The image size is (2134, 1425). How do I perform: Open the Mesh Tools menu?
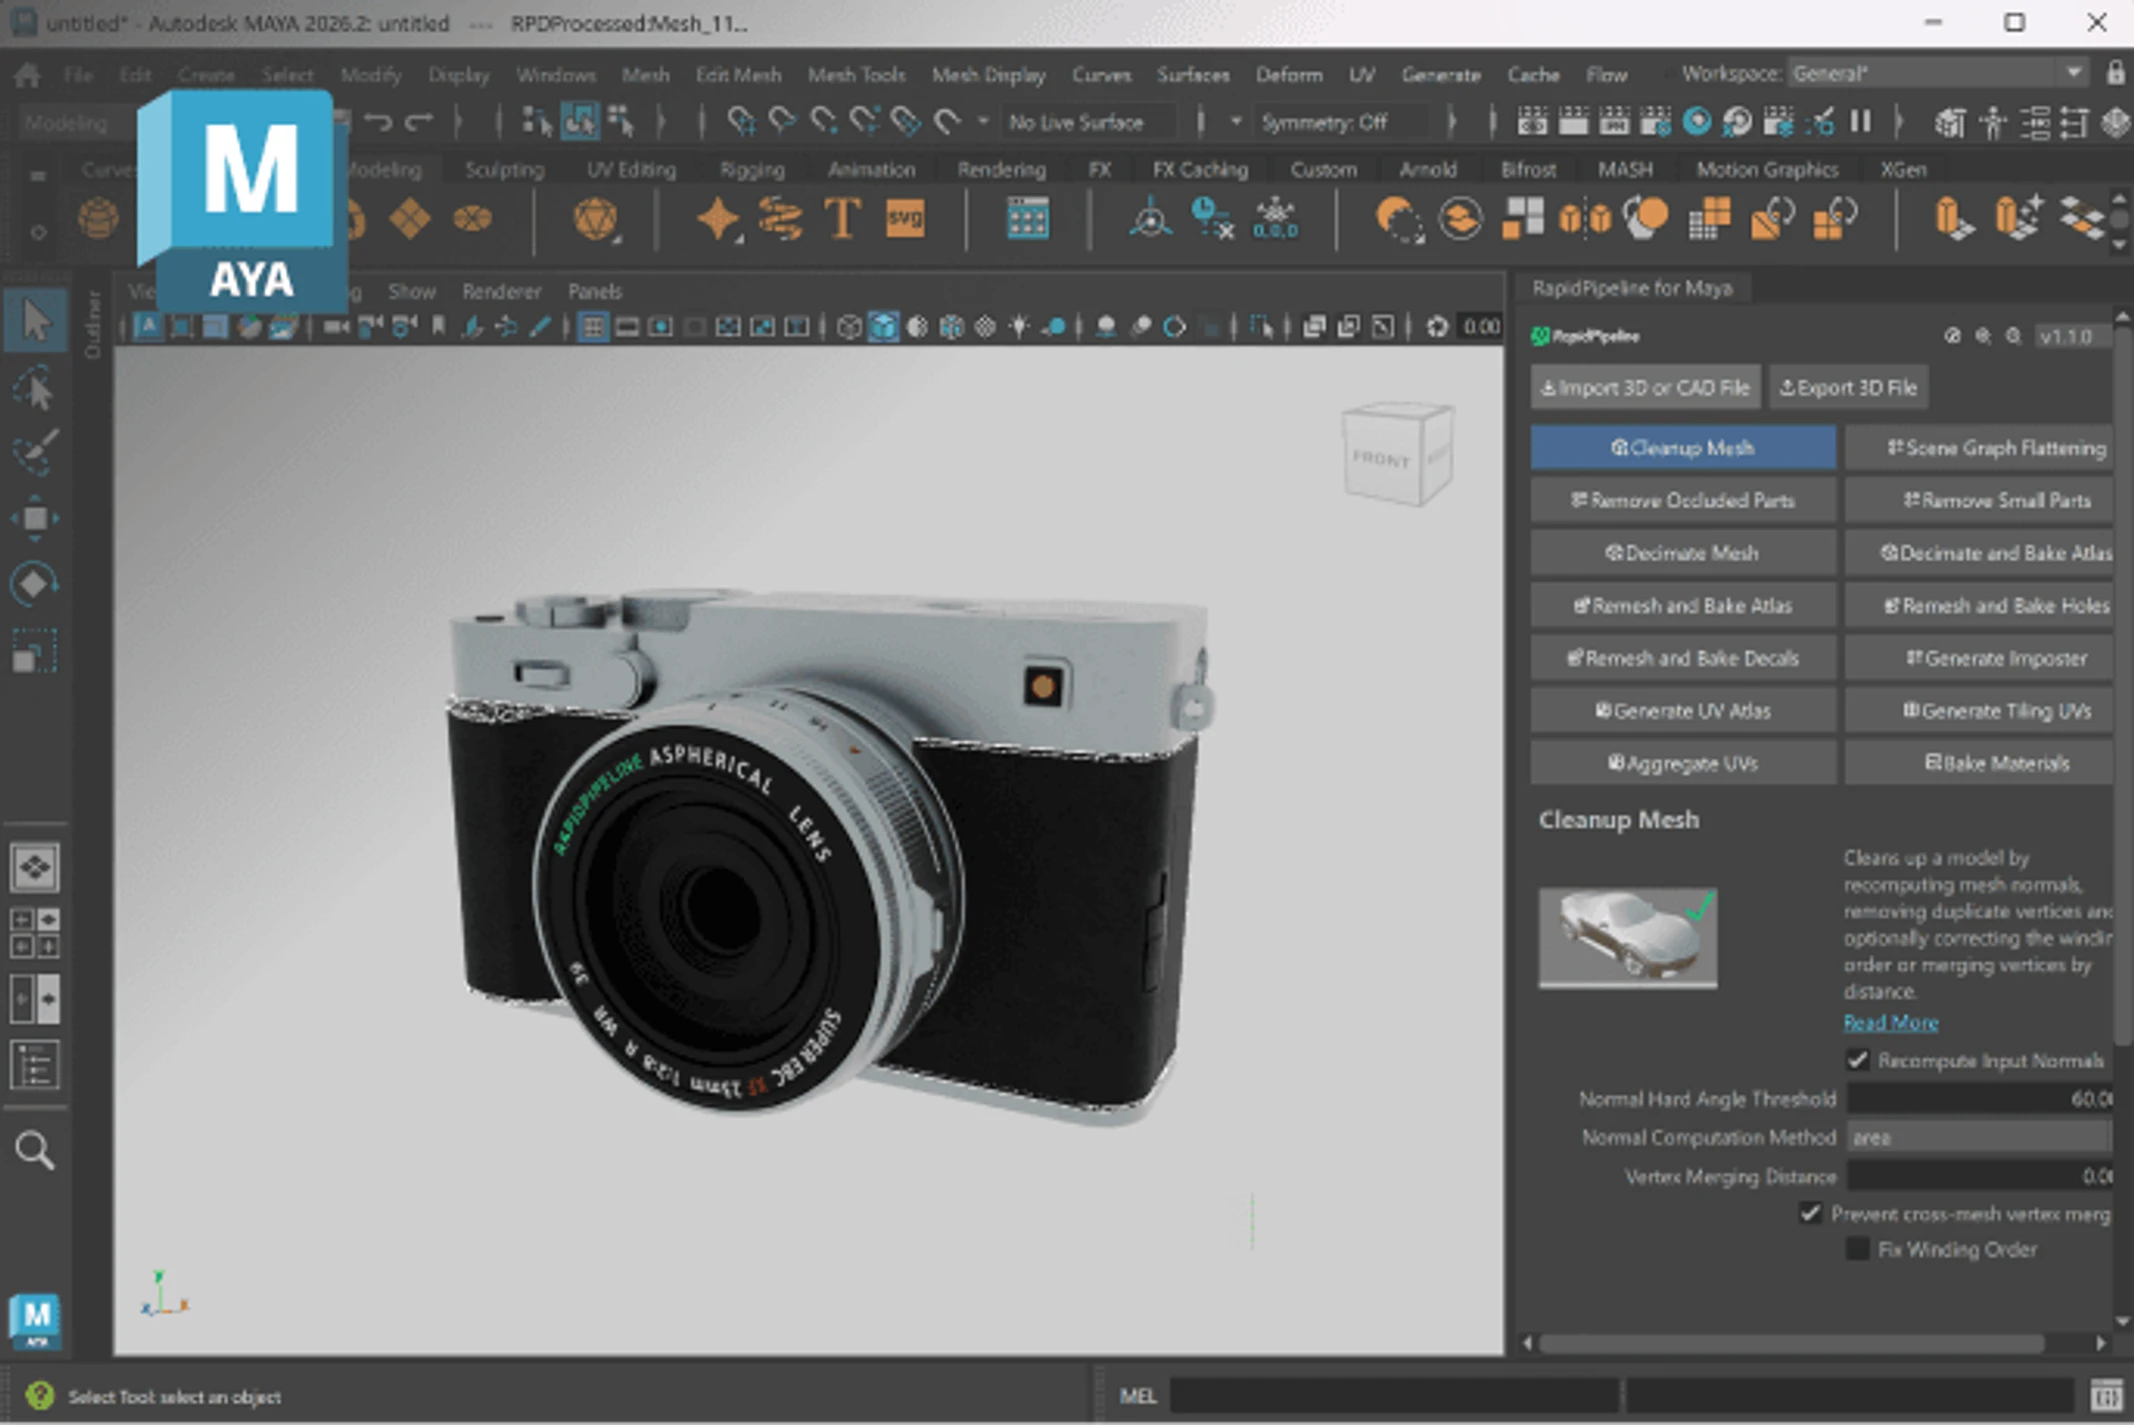pyautogui.click(x=856, y=75)
